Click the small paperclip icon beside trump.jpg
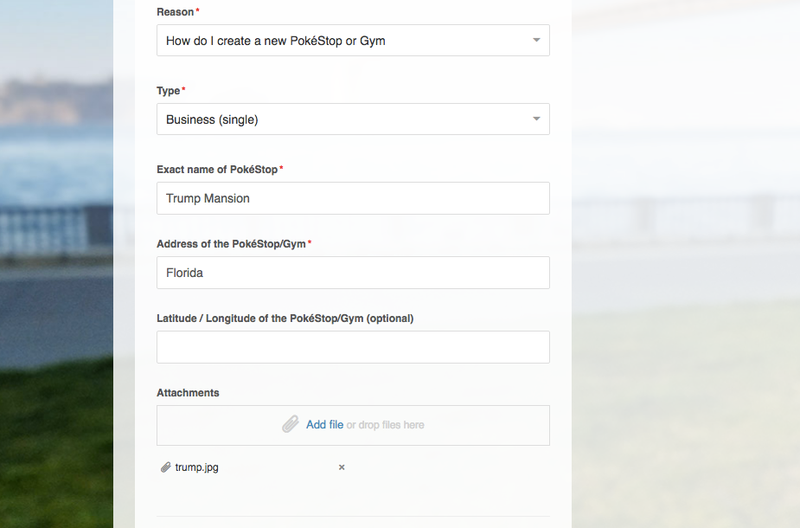This screenshot has width=800, height=528. (165, 467)
